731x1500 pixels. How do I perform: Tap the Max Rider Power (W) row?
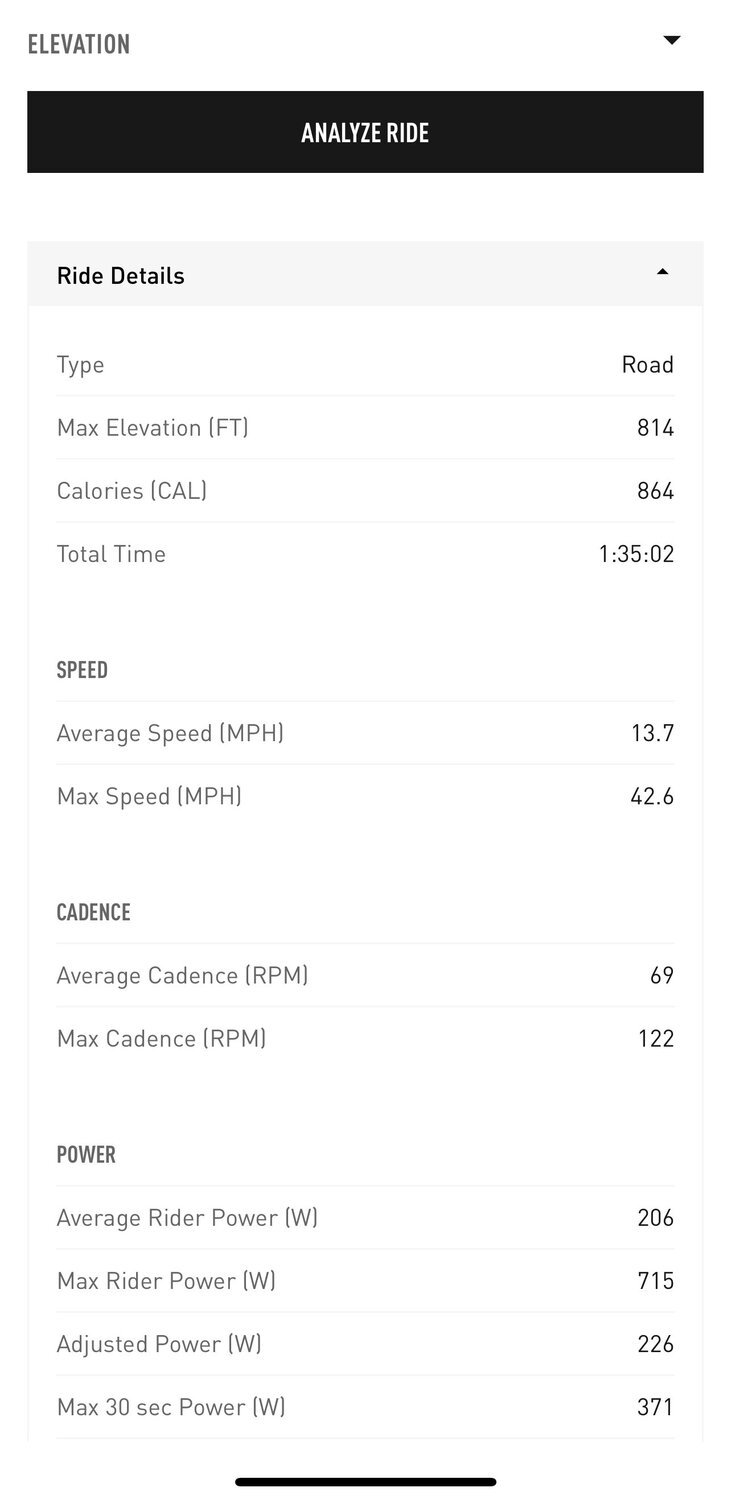(x=365, y=1281)
